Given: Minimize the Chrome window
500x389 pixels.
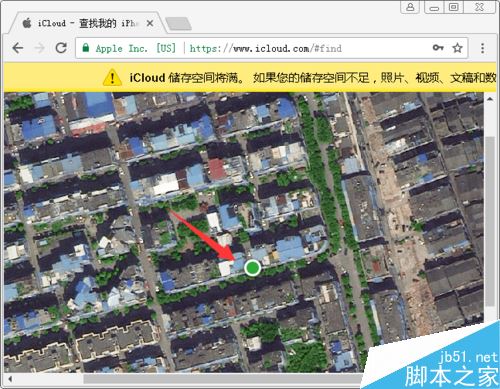Looking at the screenshot, I should click(x=434, y=7).
